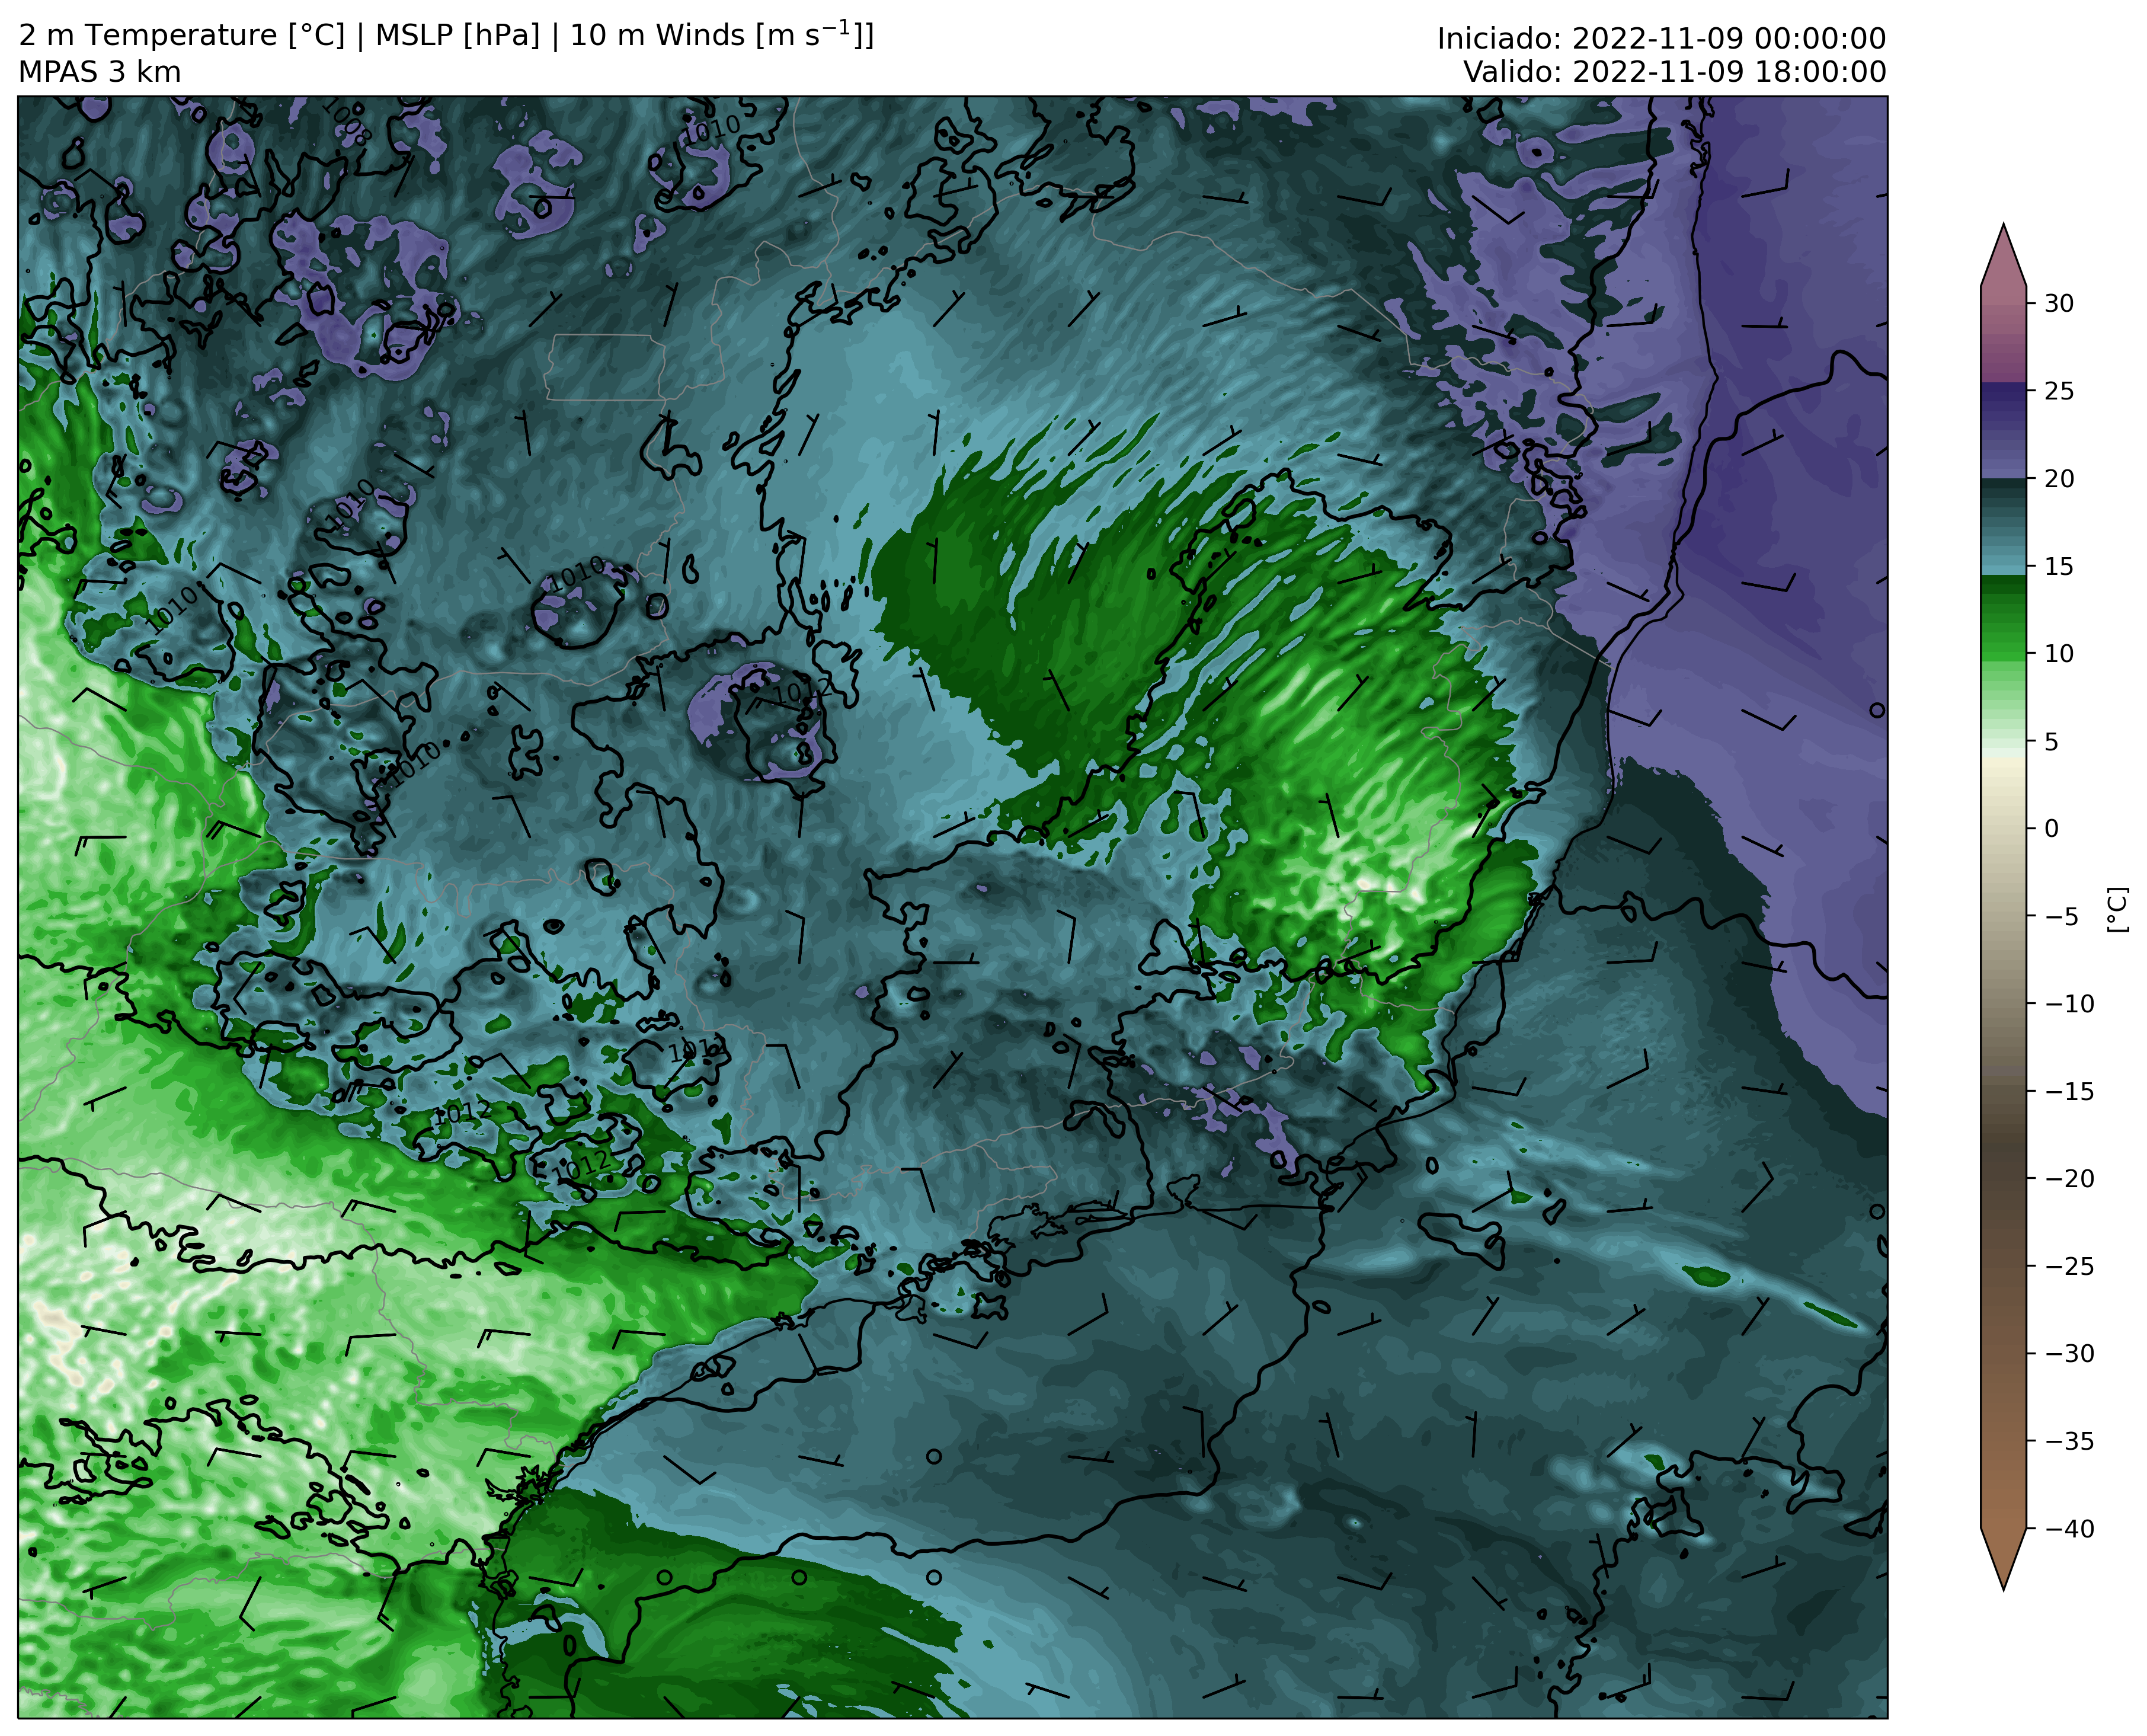Click the purple colorbar band between 20 and 25
Screen dimensions: 2147x1736
click(2003, 430)
